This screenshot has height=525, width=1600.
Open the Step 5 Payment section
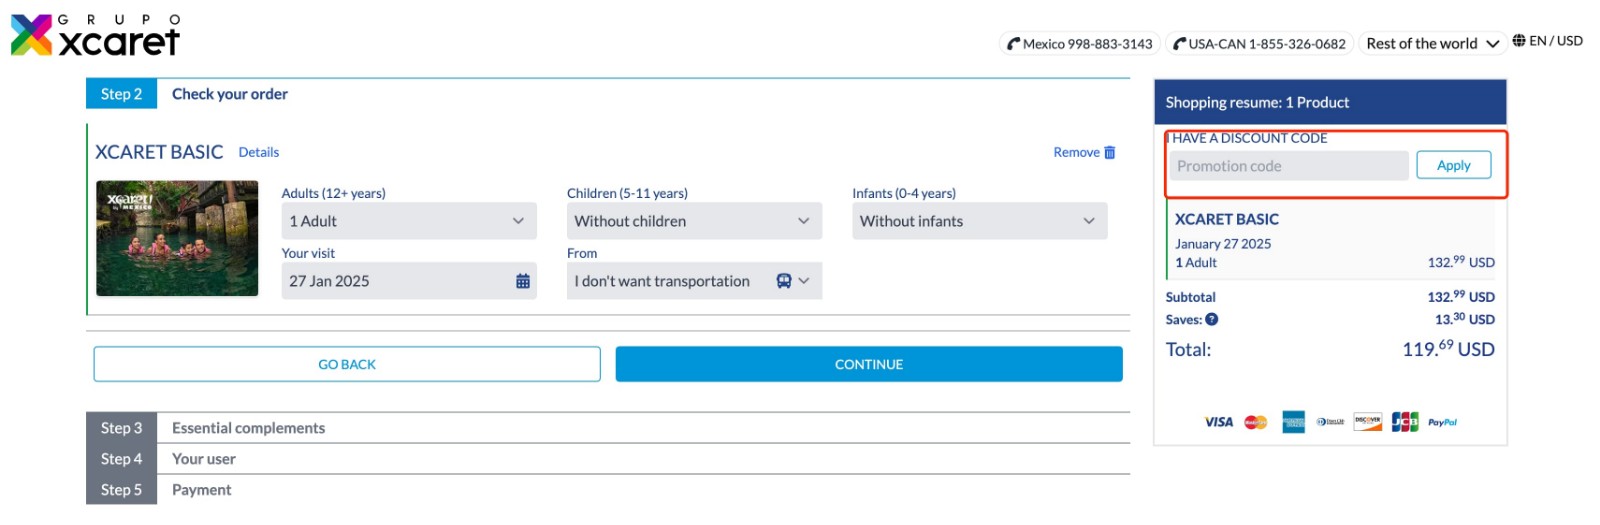click(201, 490)
